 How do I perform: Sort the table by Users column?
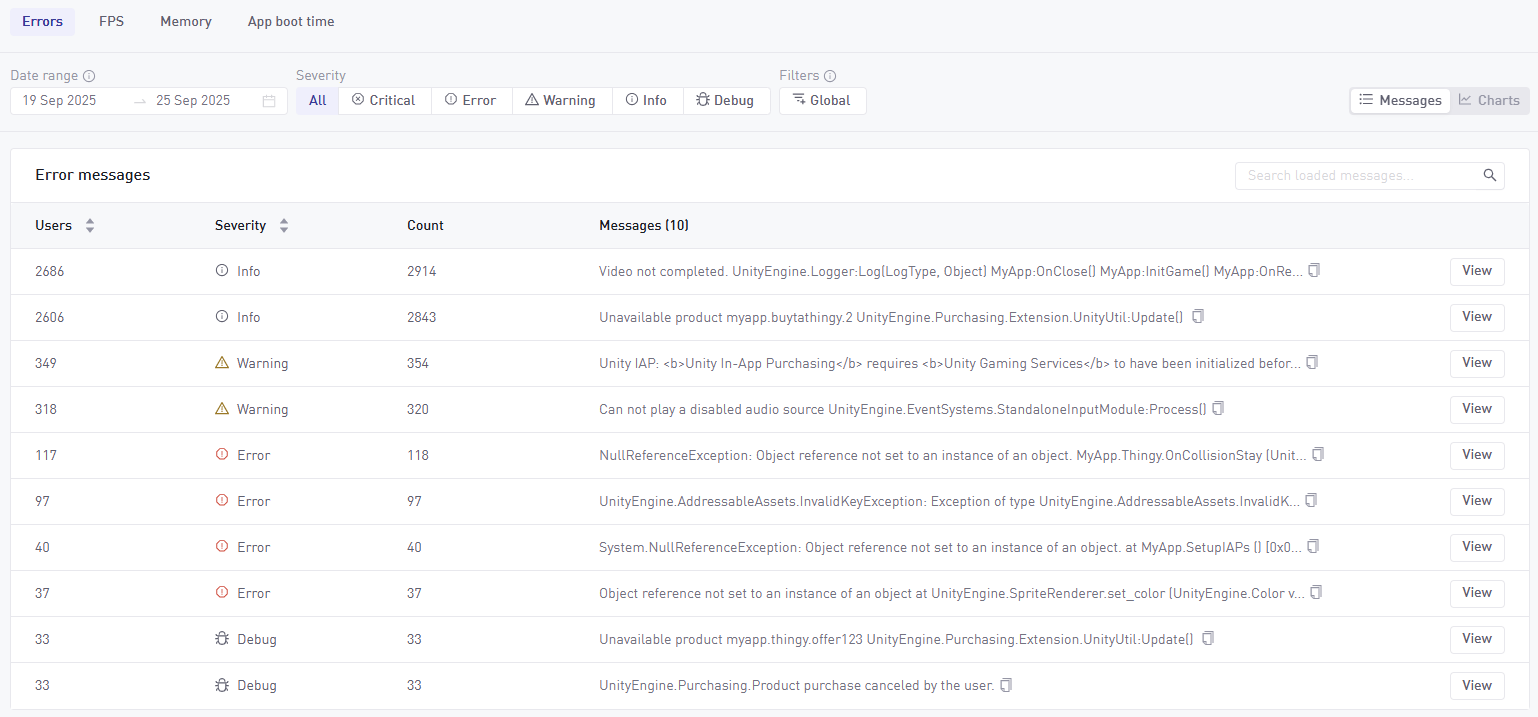pos(90,226)
